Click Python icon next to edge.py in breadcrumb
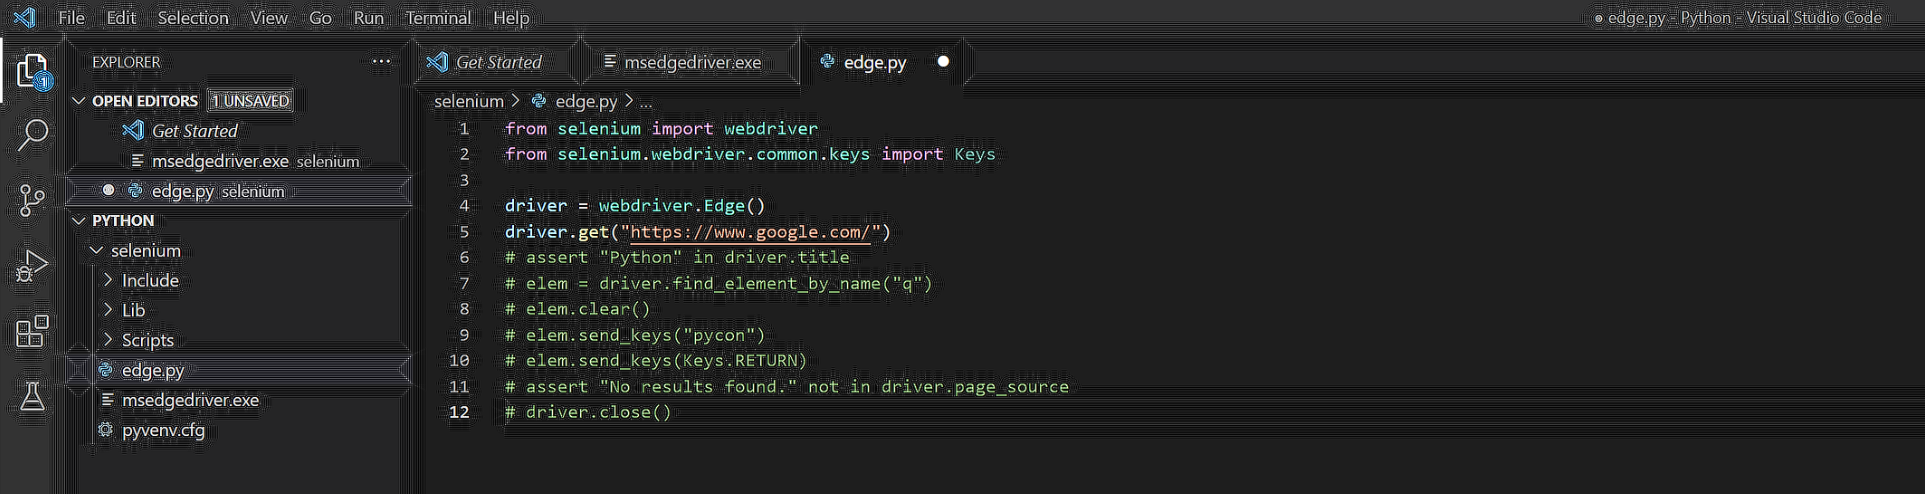The width and height of the screenshot is (1925, 494). (x=539, y=101)
